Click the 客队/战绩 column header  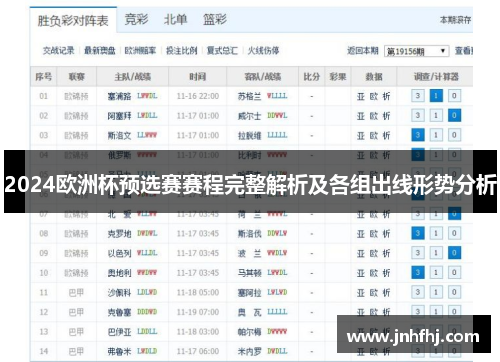click(263, 77)
